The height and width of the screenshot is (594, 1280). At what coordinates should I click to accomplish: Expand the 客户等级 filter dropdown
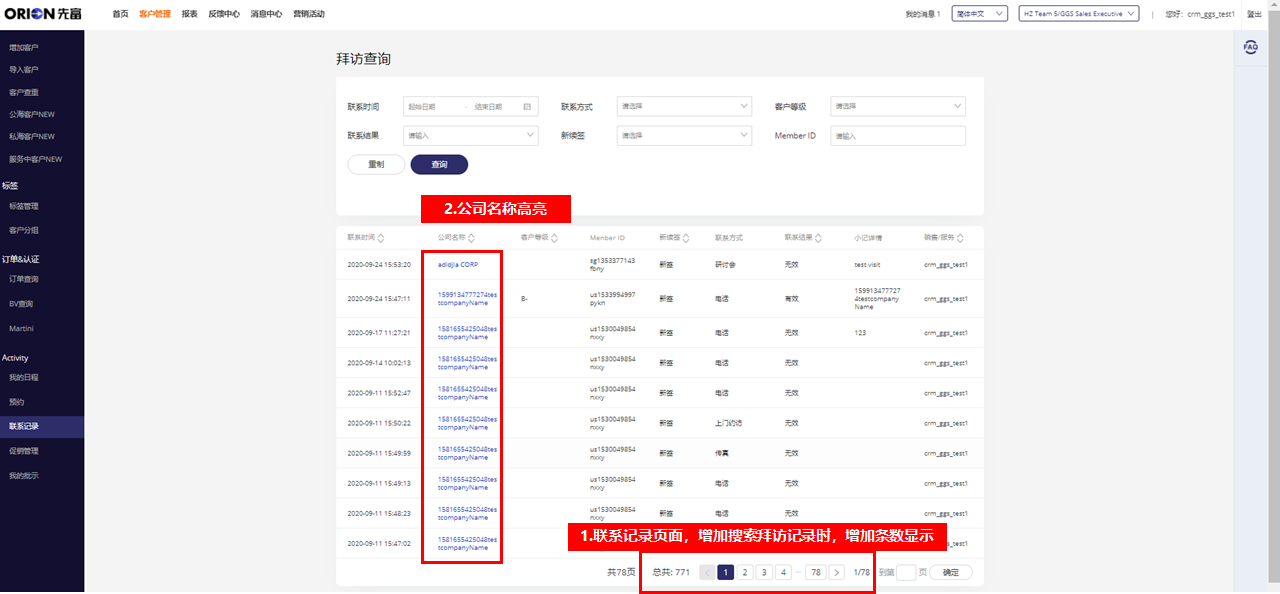pyautogui.click(x=898, y=106)
